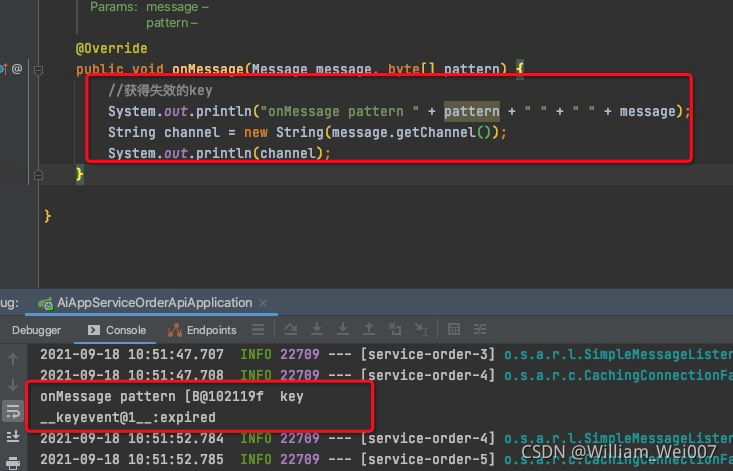Click the orange Endpoints tab icon
The height and width of the screenshot is (471, 733).
pos(175,330)
